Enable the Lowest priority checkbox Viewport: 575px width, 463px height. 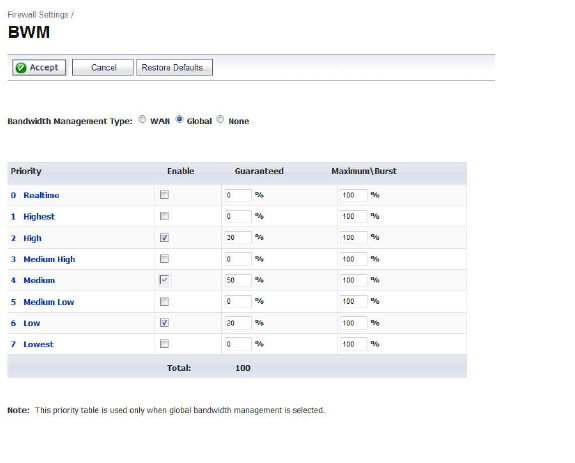tap(164, 344)
